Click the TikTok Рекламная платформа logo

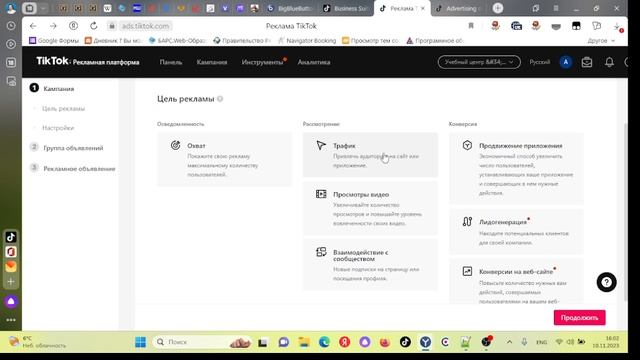click(88, 62)
